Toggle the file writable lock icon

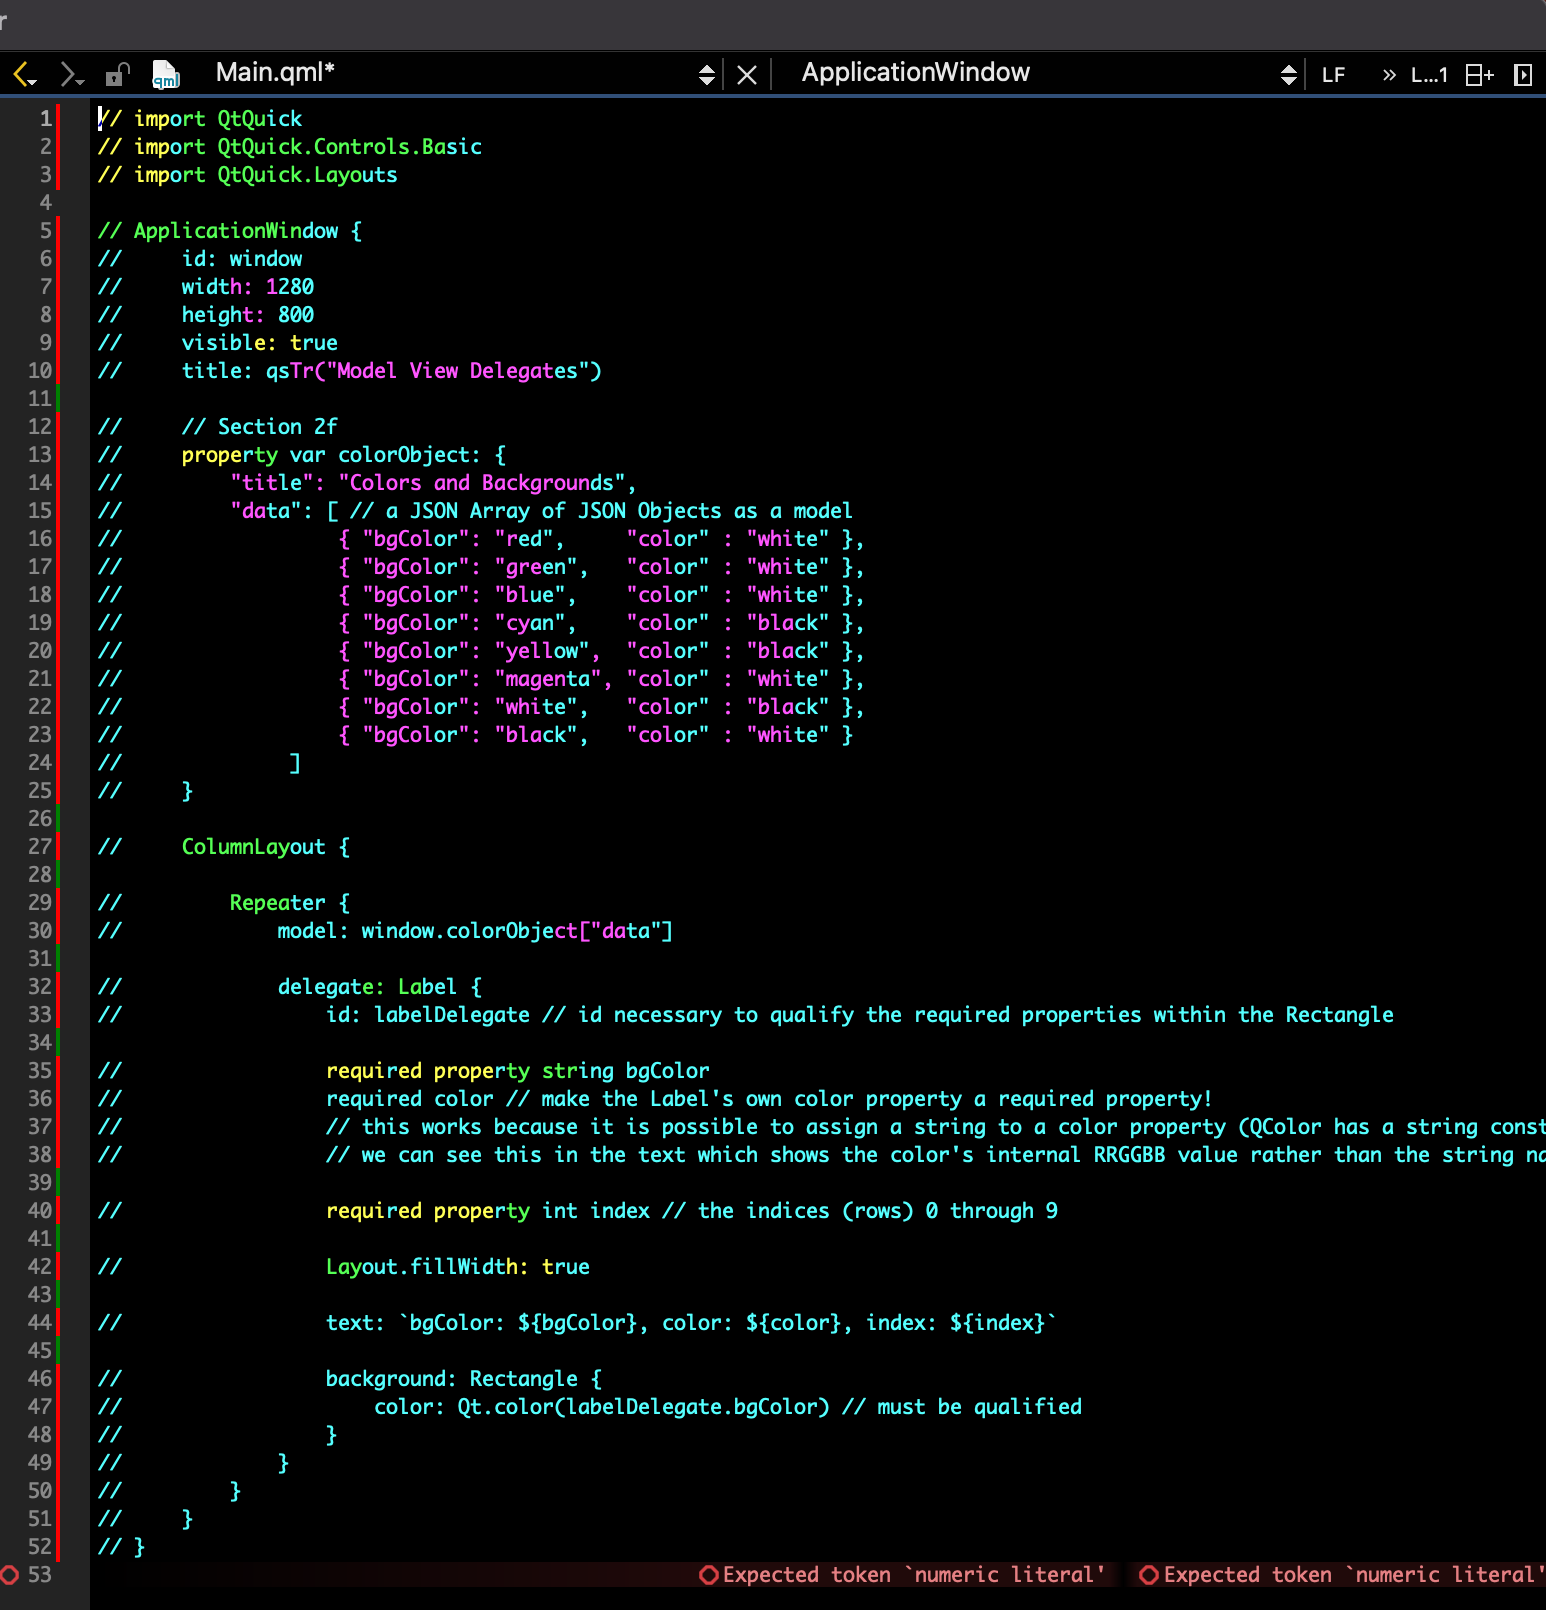pyautogui.click(x=118, y=74)
